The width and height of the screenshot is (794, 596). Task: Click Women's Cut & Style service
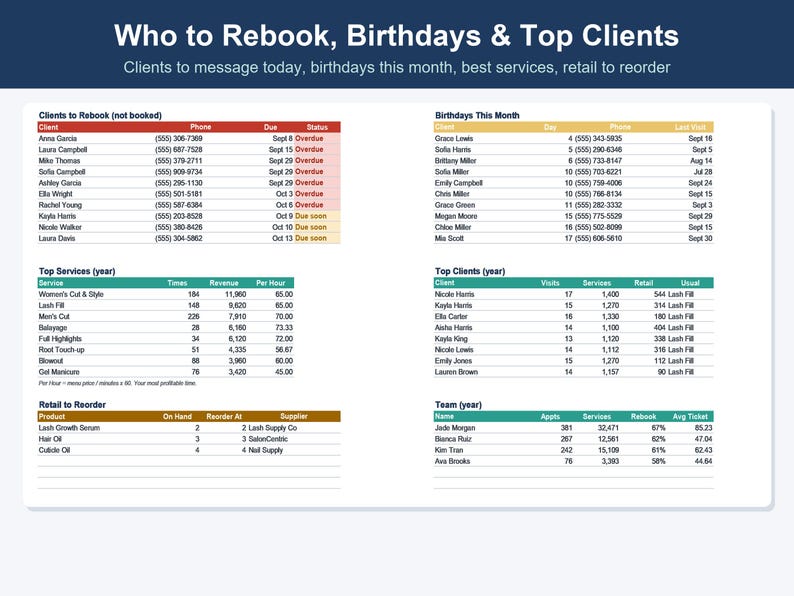[71, 294]
